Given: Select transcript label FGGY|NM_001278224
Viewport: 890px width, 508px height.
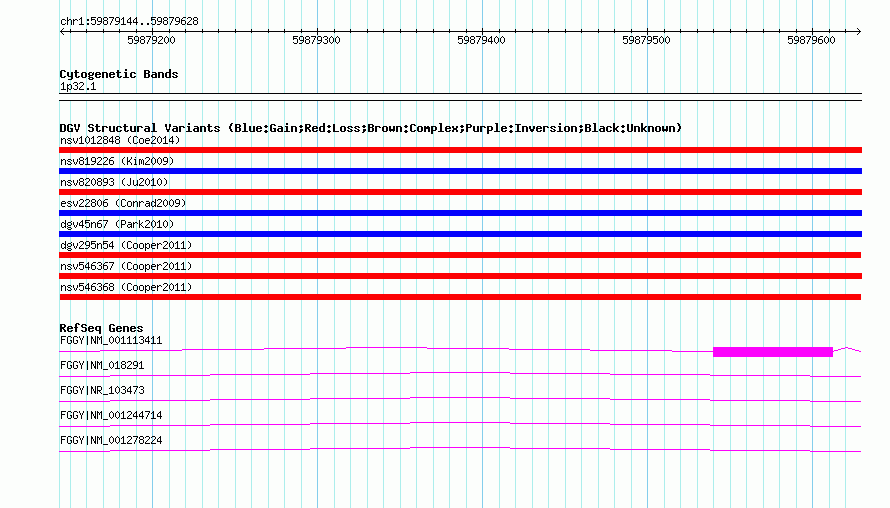Looking at the screenshot, I should [111, 440].
